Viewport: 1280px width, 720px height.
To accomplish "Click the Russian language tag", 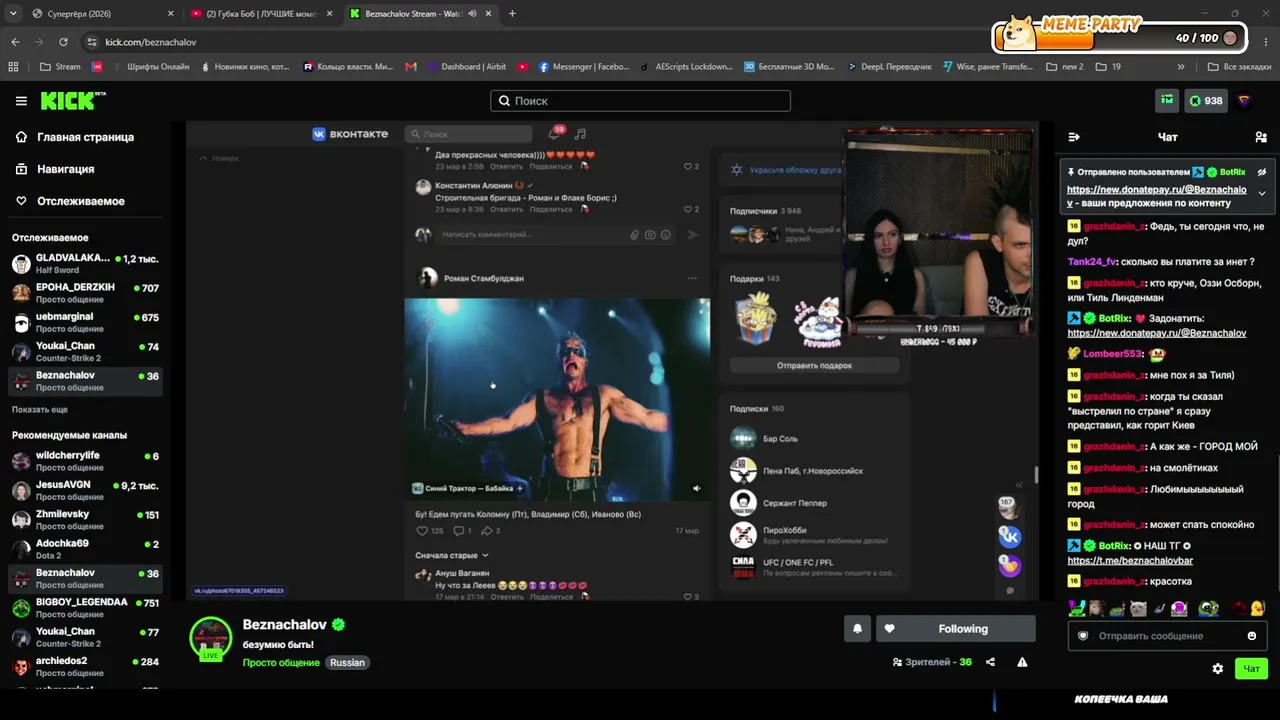I will point(348,663).
